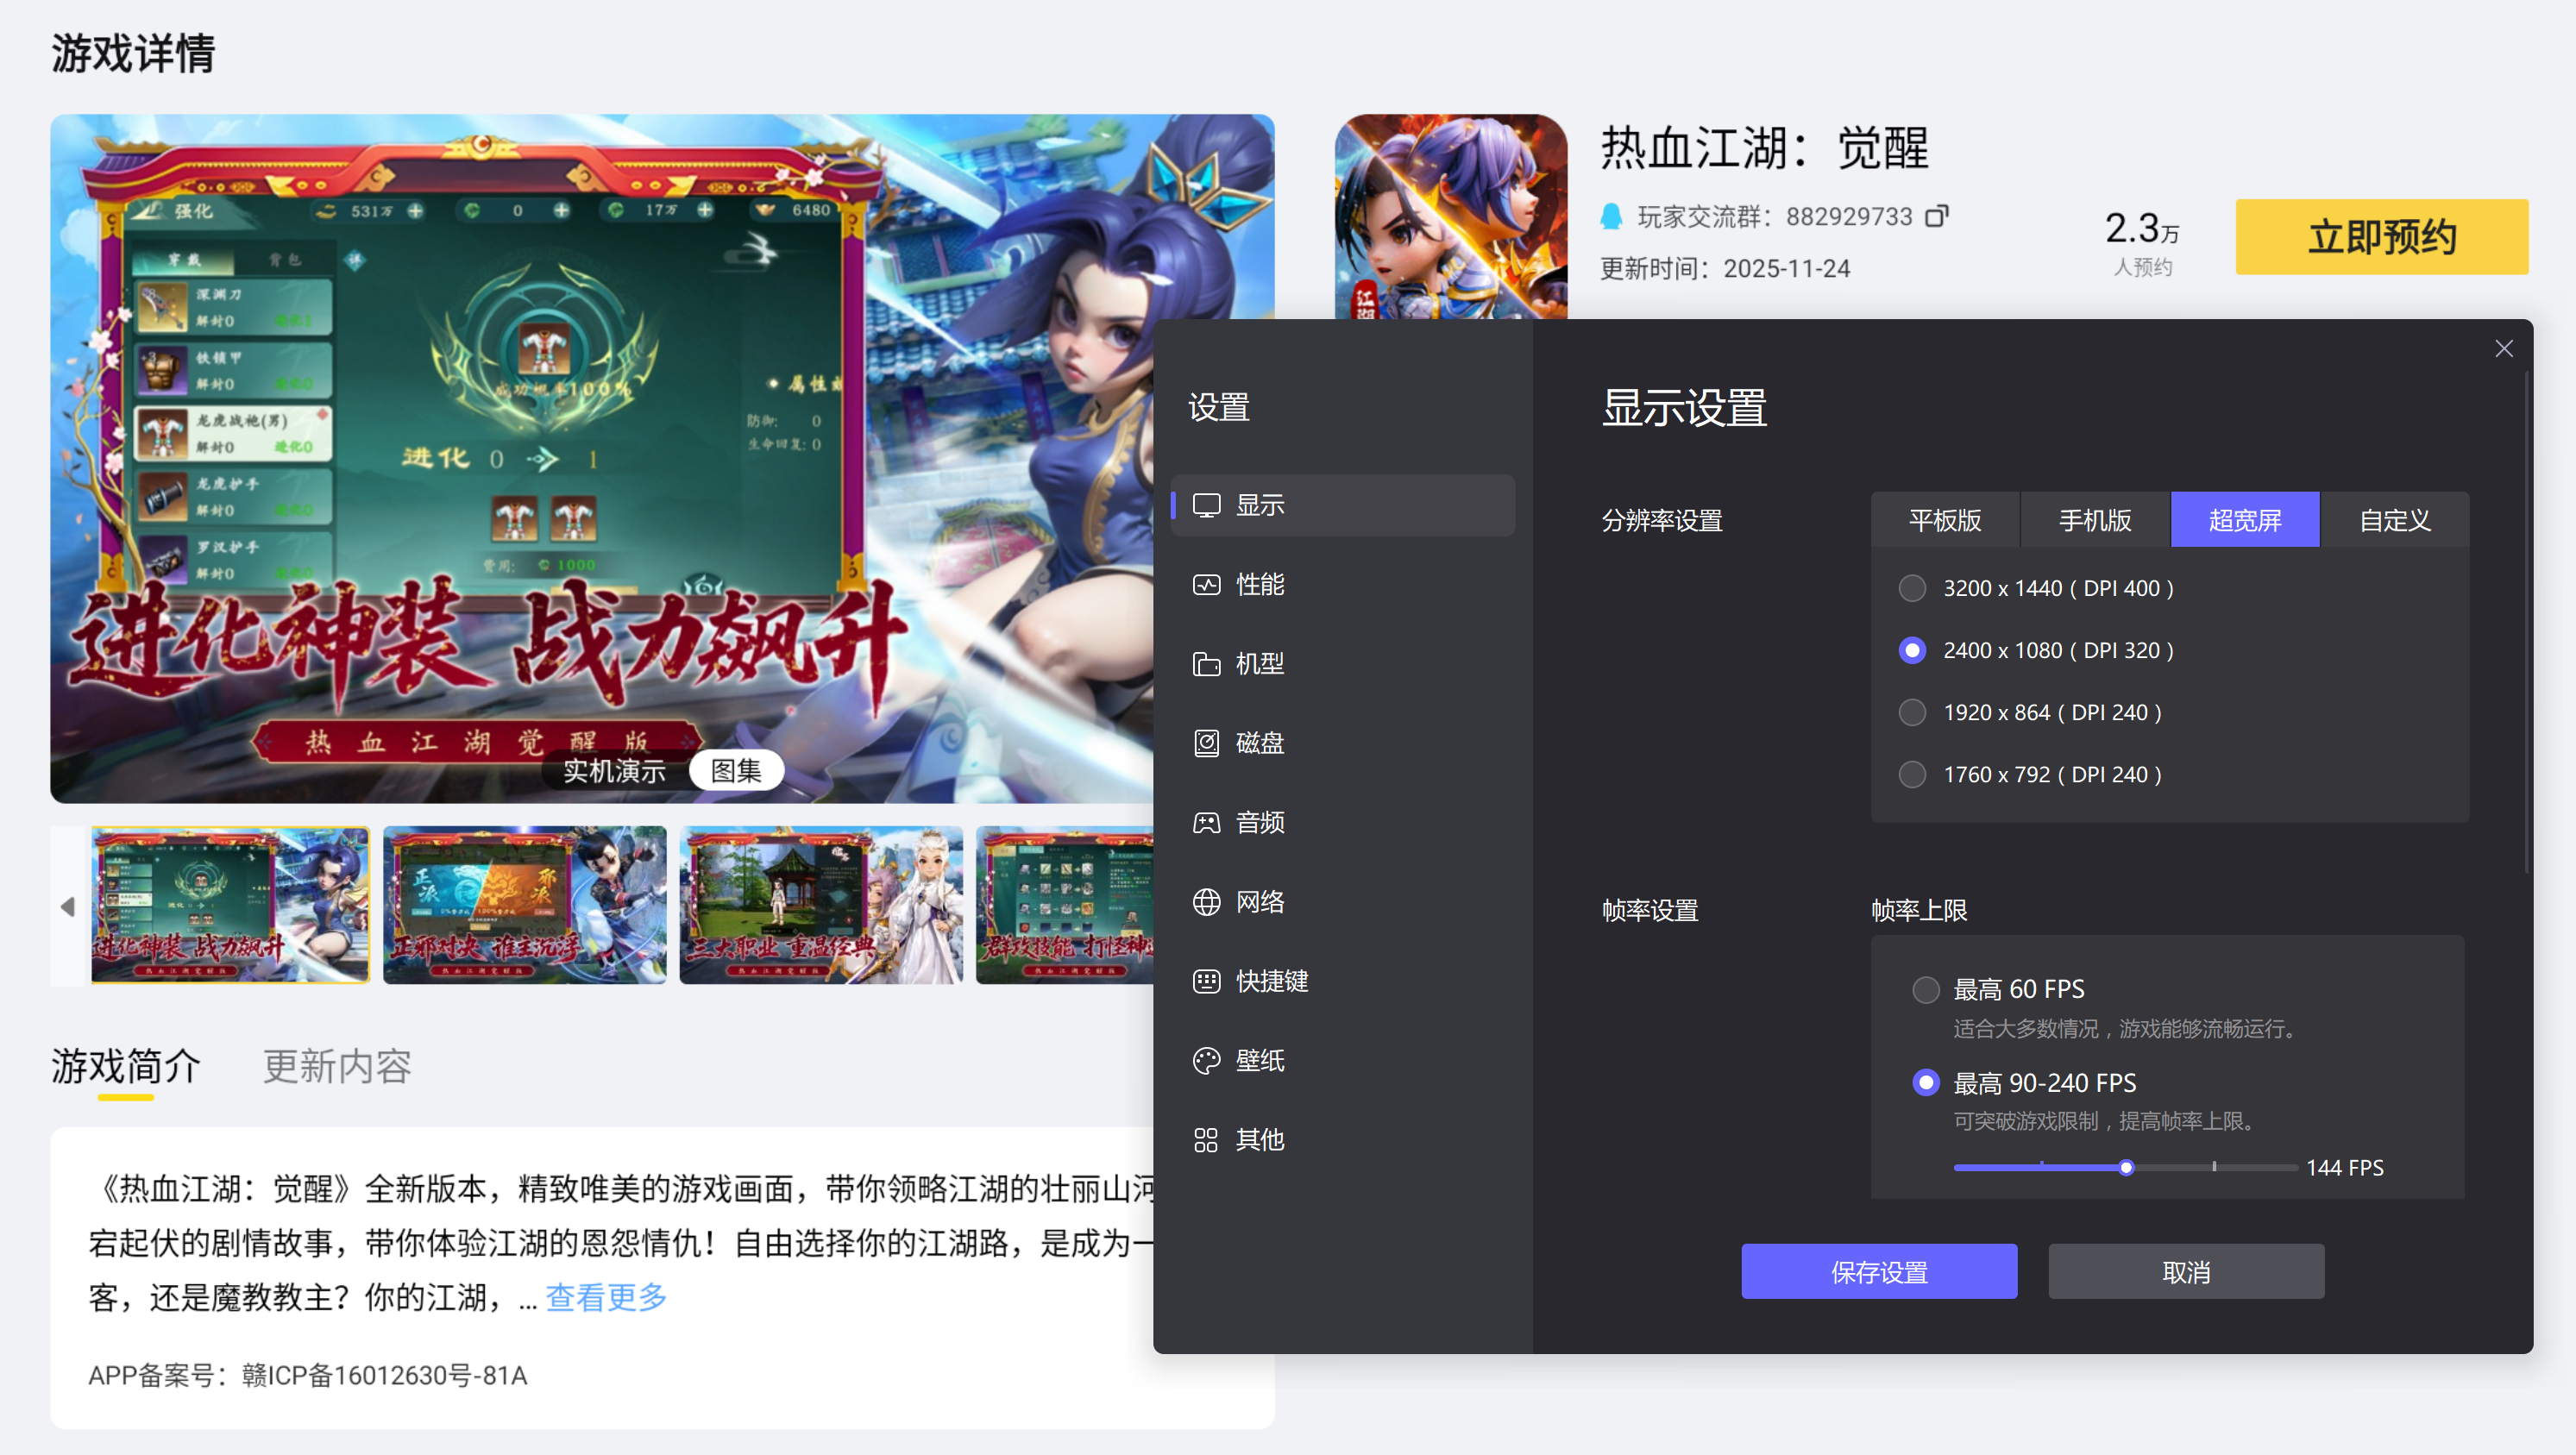Switch resolution preset to 平板版 tab
The height and width of the screenshot is (1455, 2576).
[x=1945, y=520]
